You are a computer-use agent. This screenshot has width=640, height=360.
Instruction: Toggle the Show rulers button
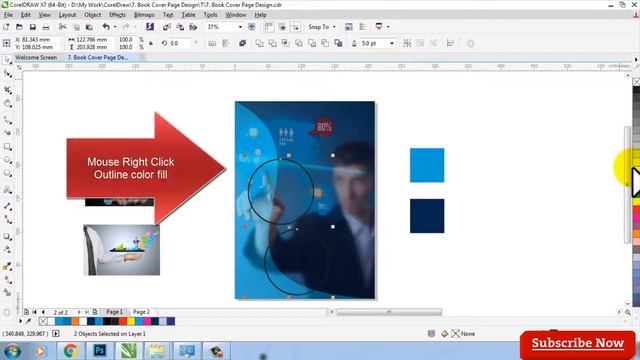(x=269, y=27)
